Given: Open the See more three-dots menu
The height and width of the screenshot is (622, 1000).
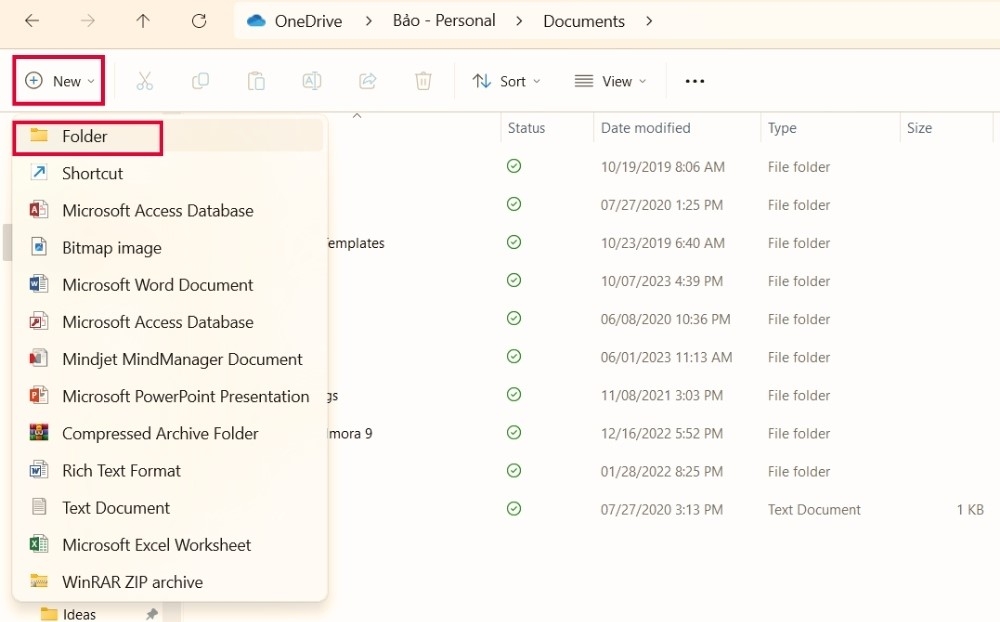Looking at the screenshot, I should point(695,81).
